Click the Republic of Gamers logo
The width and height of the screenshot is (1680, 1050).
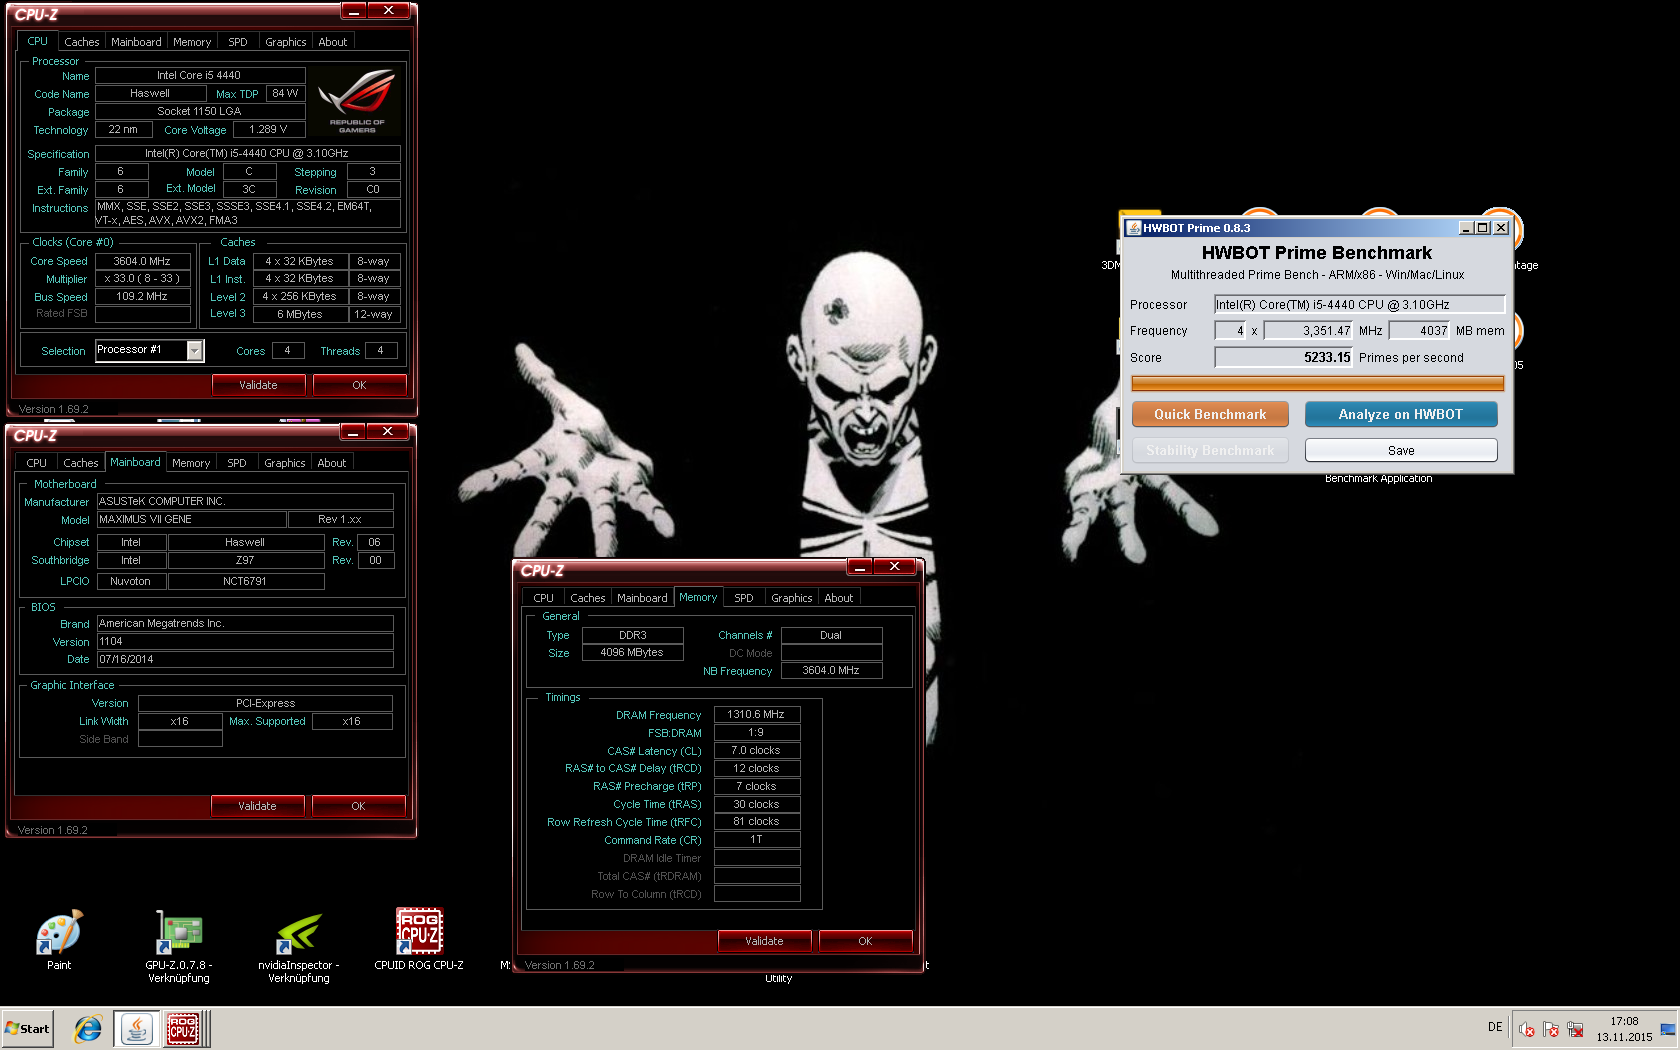[357, 100]
